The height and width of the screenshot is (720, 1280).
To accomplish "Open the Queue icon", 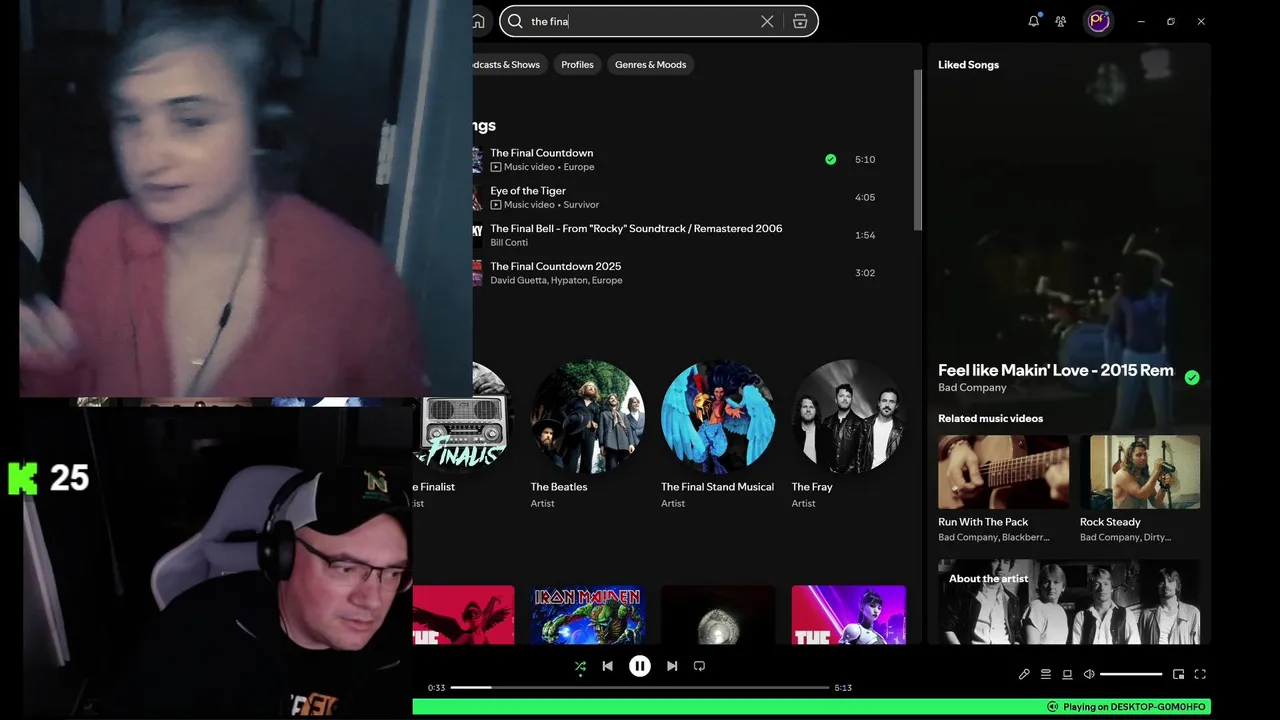I will pos(1046,674).
